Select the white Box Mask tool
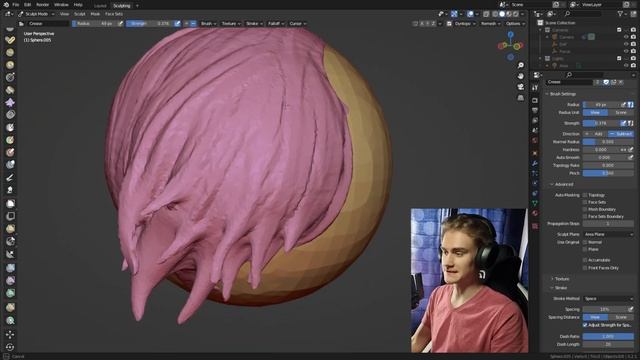The image size is (640, 360). pyautogui.click(x=10, y=203)
